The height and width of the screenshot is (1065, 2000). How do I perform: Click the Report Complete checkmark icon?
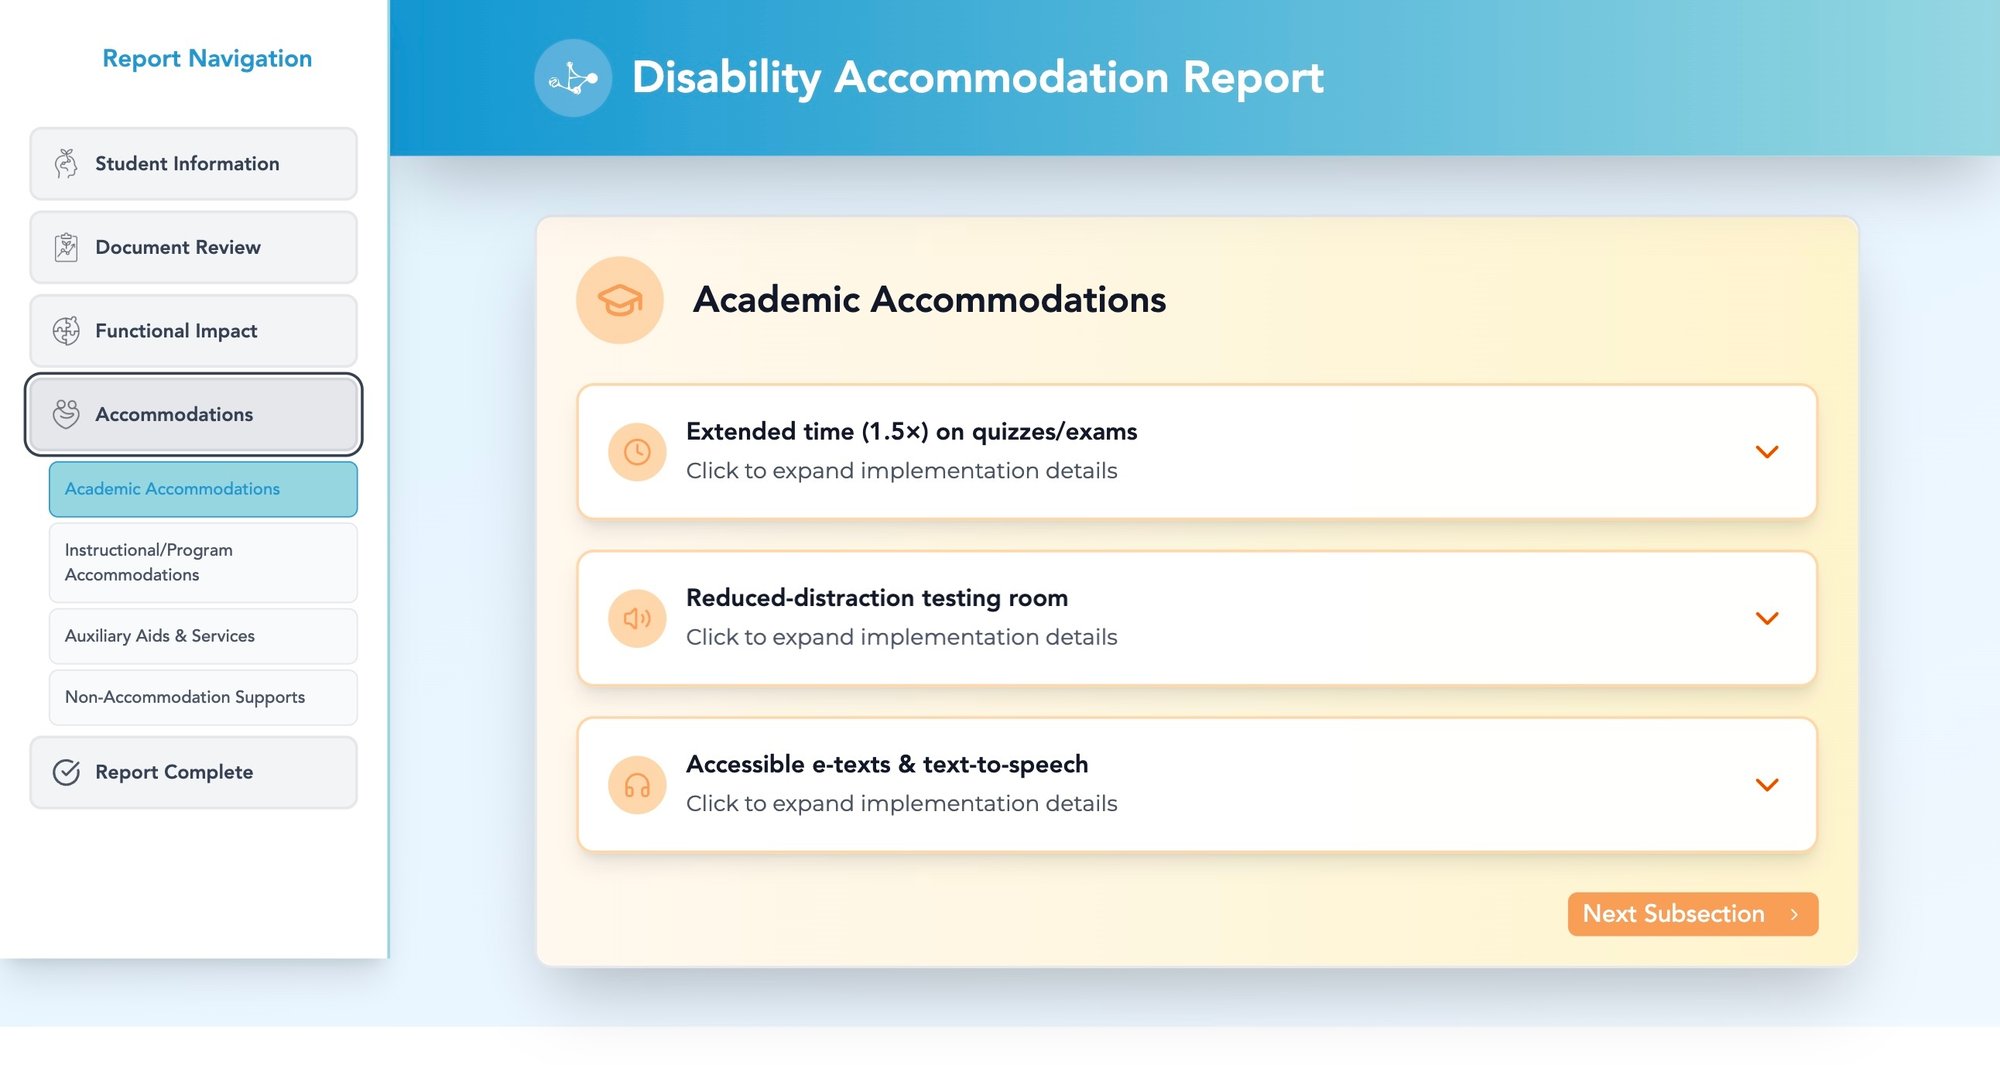[66, 772]
